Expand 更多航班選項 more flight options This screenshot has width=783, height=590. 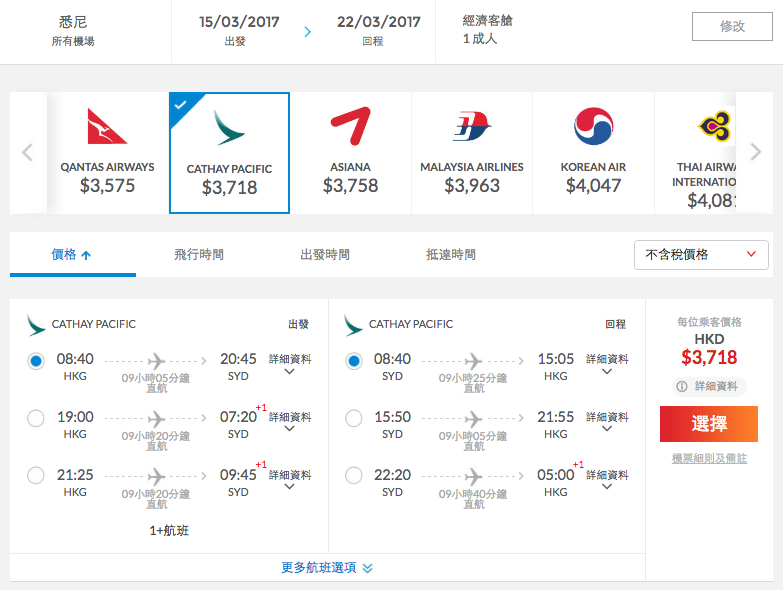point(327,568)
